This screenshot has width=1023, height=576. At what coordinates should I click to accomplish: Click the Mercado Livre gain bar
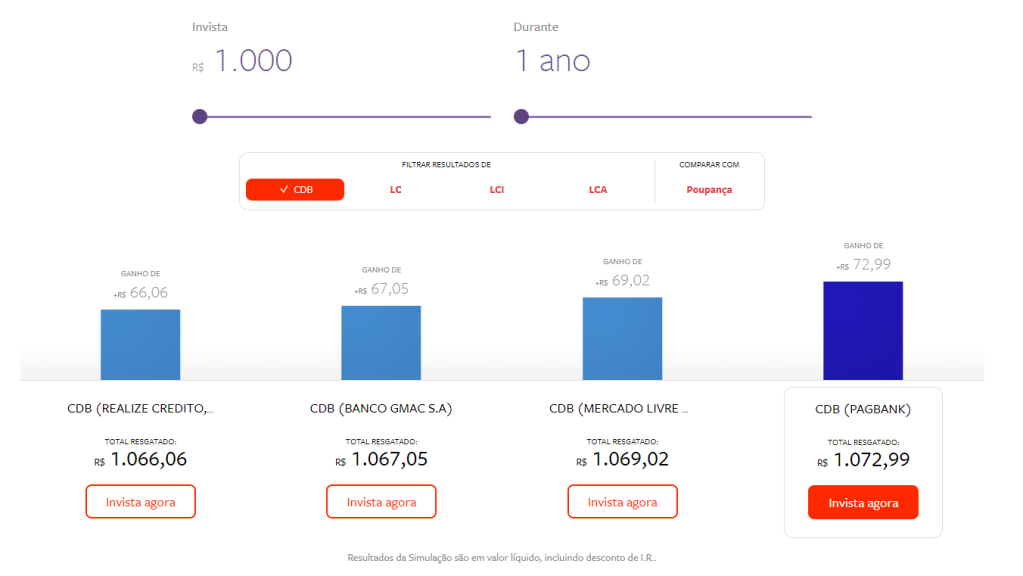(622, 338)
